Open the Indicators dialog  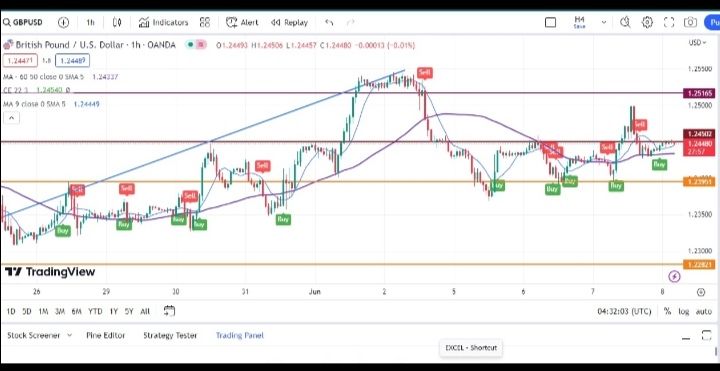pos(163,22)
